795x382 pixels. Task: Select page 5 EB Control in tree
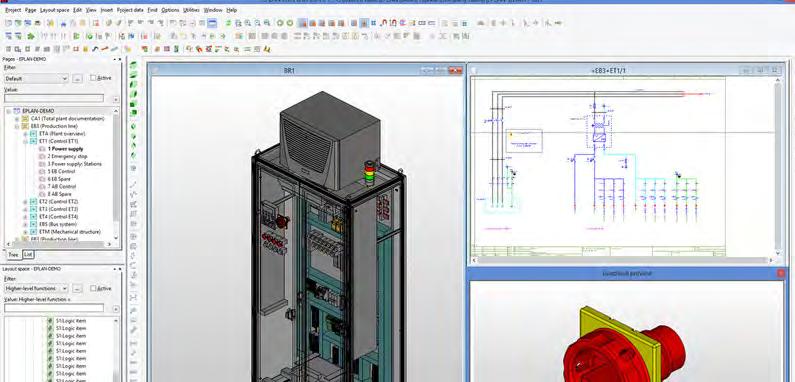[x=61, y=171]
